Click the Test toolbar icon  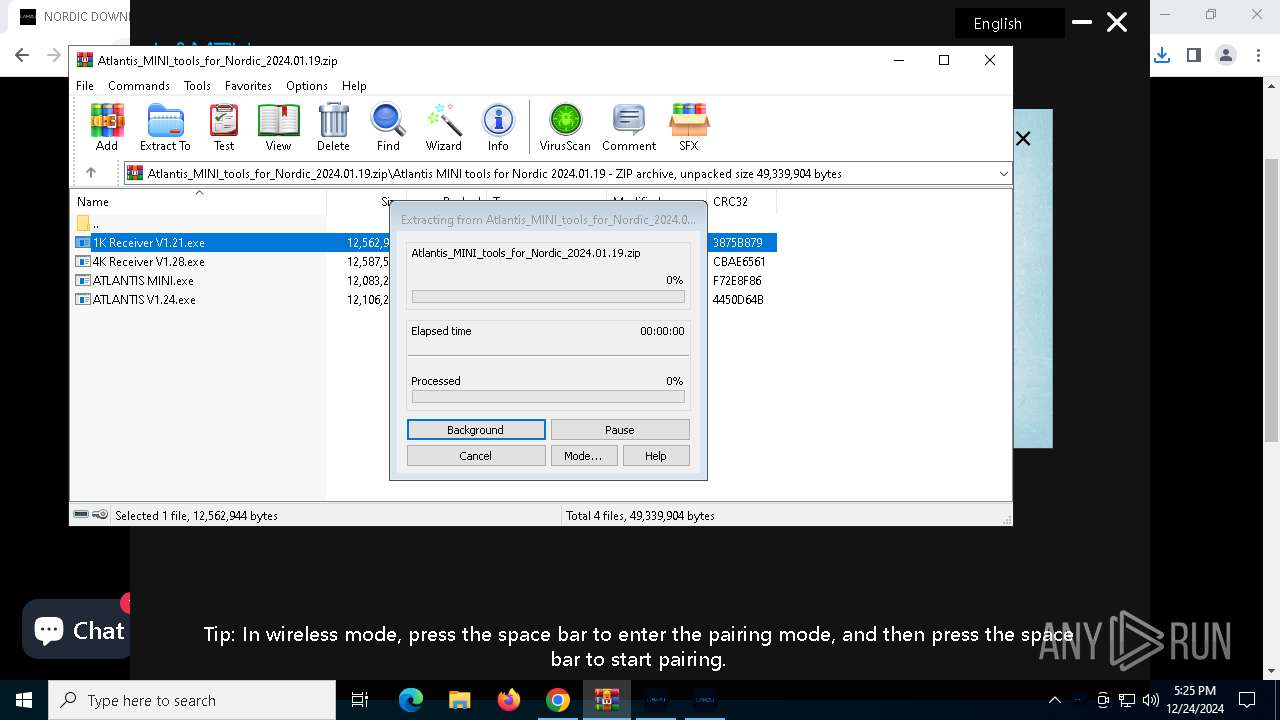click(x=224, y=127)
